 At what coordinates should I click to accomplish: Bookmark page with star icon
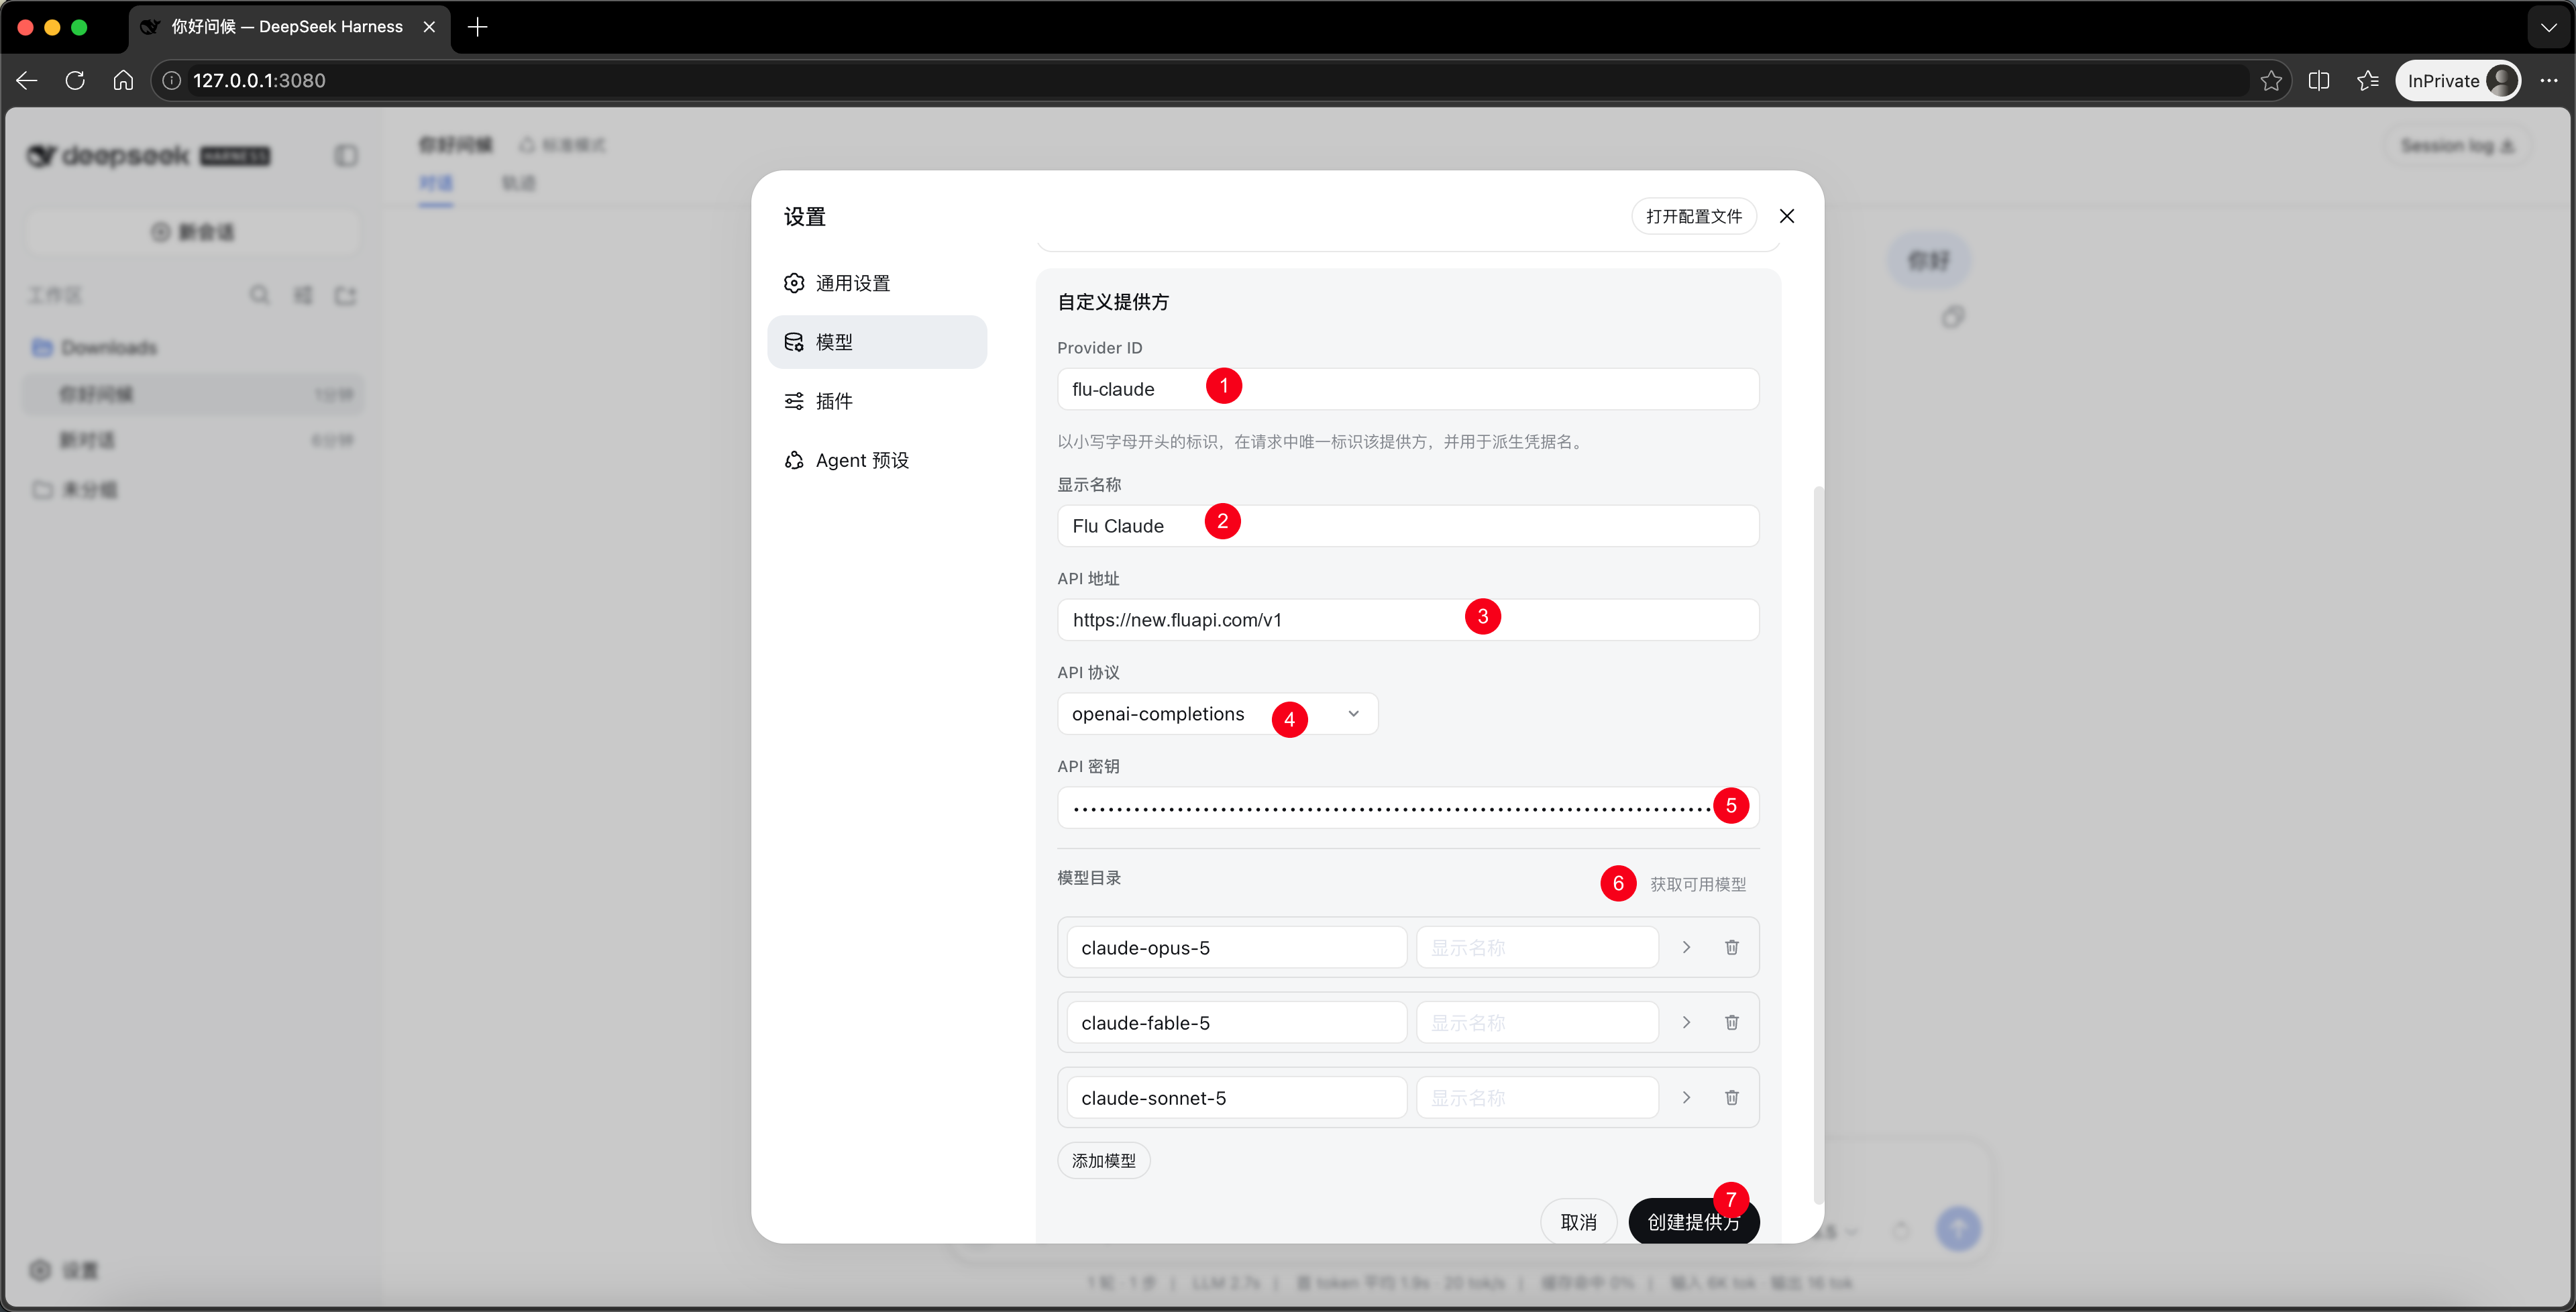click(x=2271, y=80)
